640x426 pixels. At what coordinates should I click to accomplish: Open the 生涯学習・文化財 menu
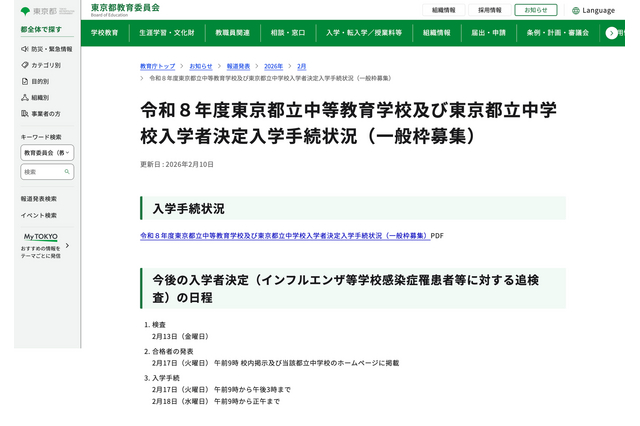click(167, 33)
